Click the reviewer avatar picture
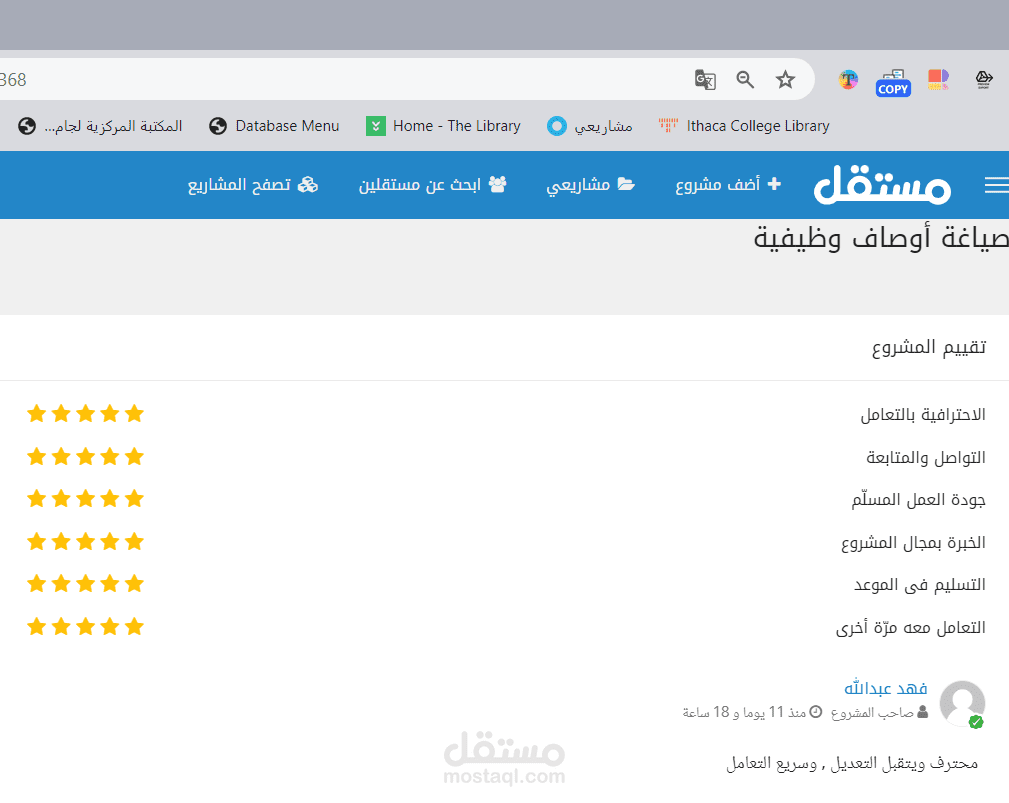The image size is (1009, 803). point(962,704)
